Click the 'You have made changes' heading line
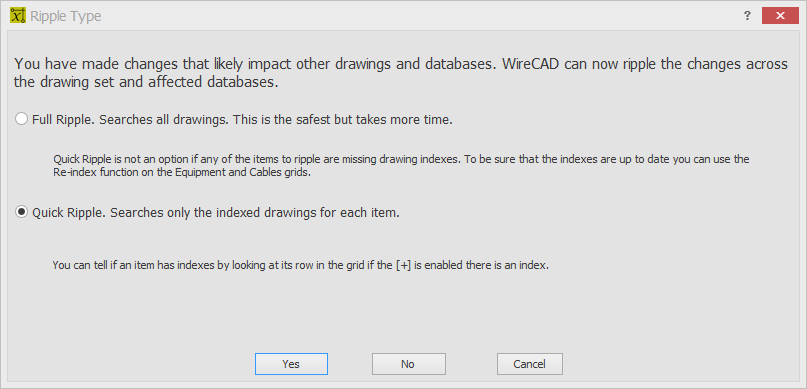This screenshot has height=389, width=807. (400, 64)
